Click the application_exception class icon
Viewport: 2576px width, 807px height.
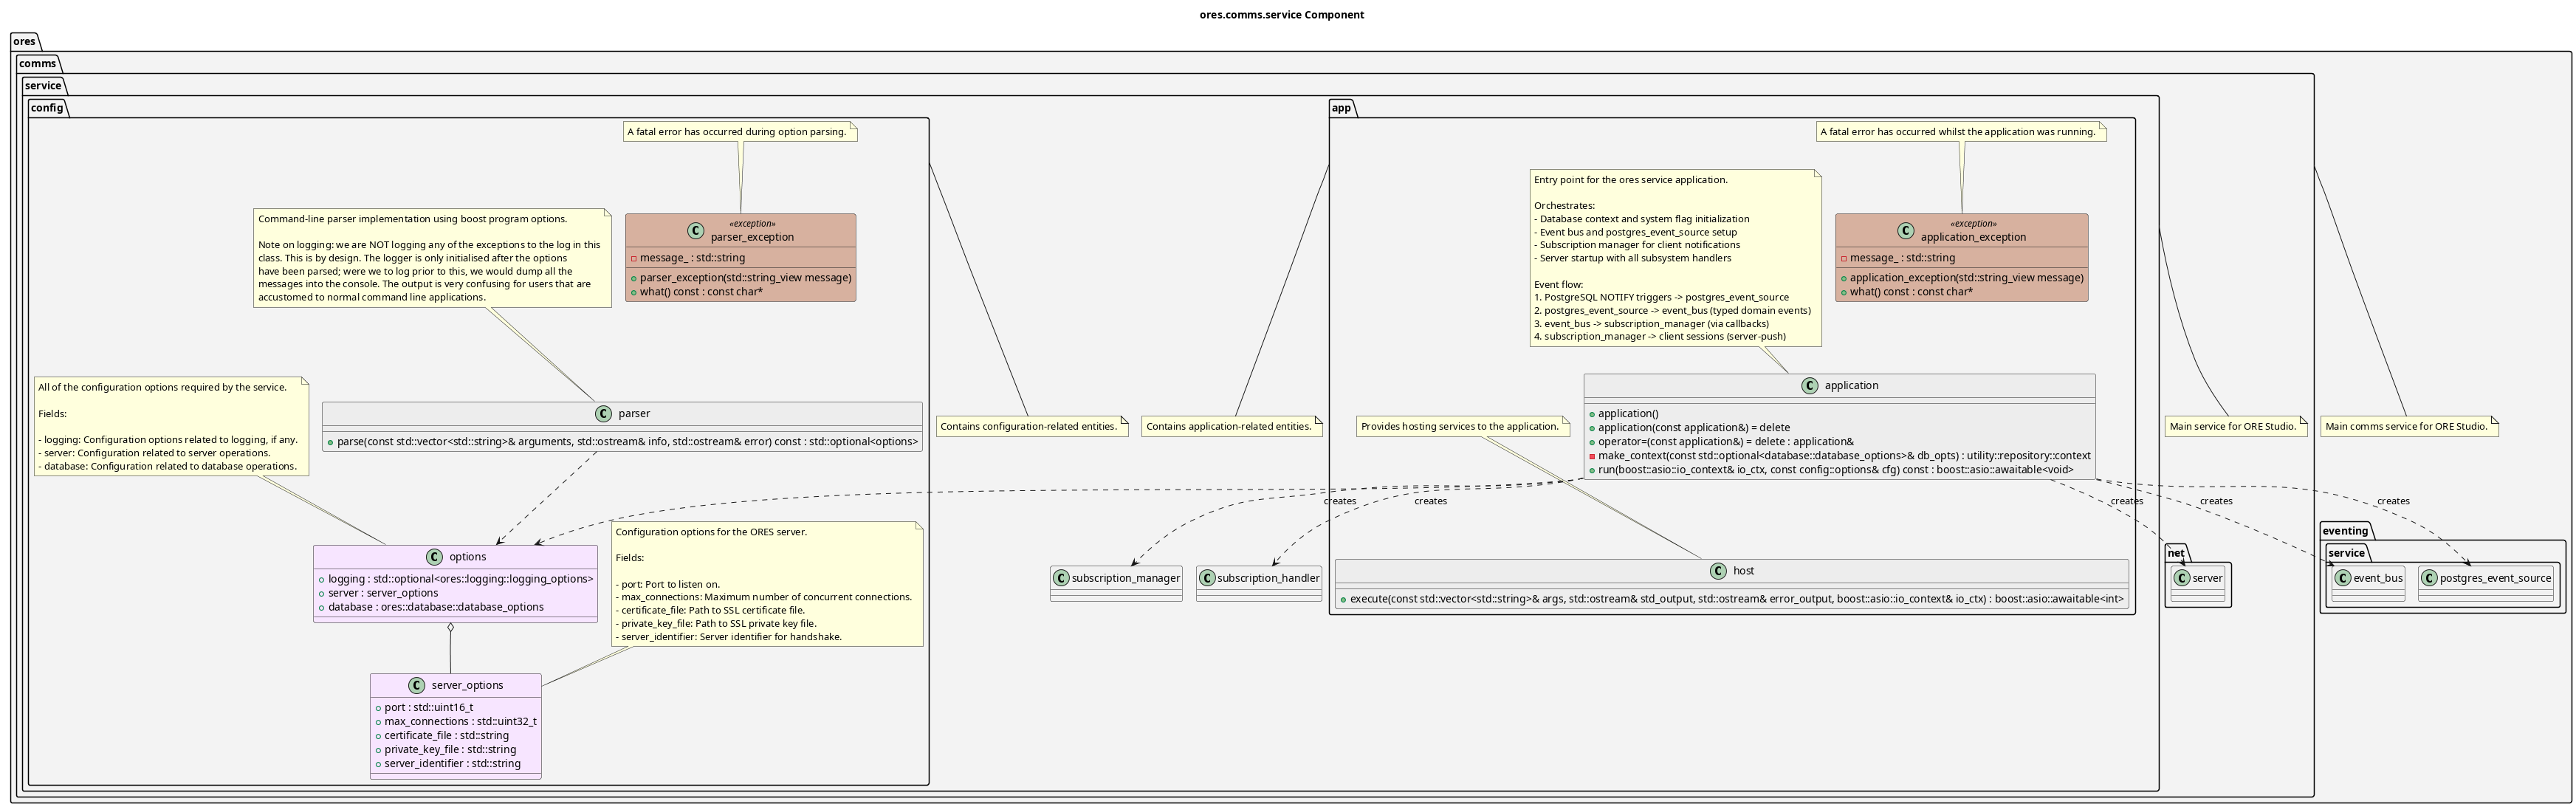[x=1906, y=231]
